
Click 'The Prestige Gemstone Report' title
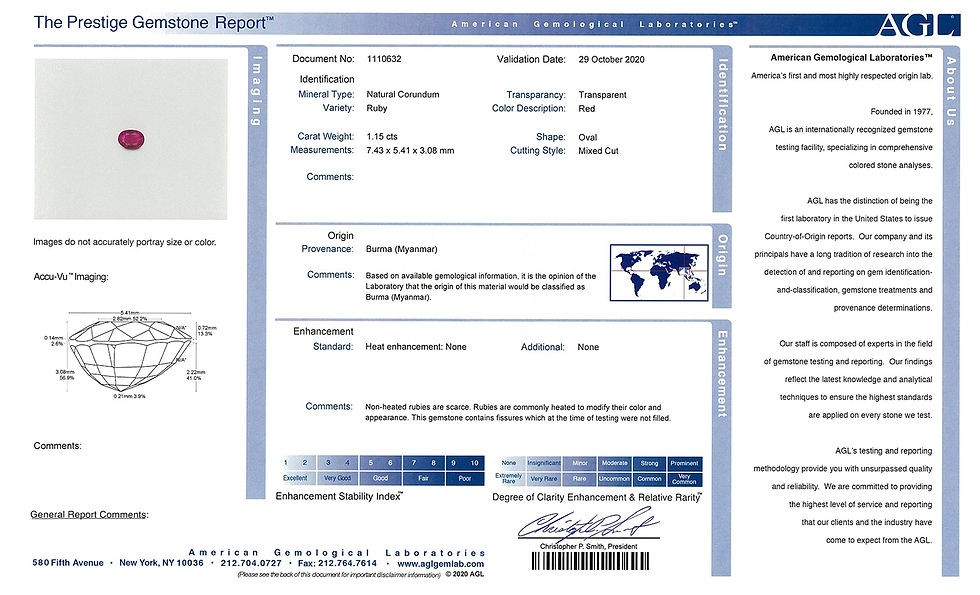[154, 22]
